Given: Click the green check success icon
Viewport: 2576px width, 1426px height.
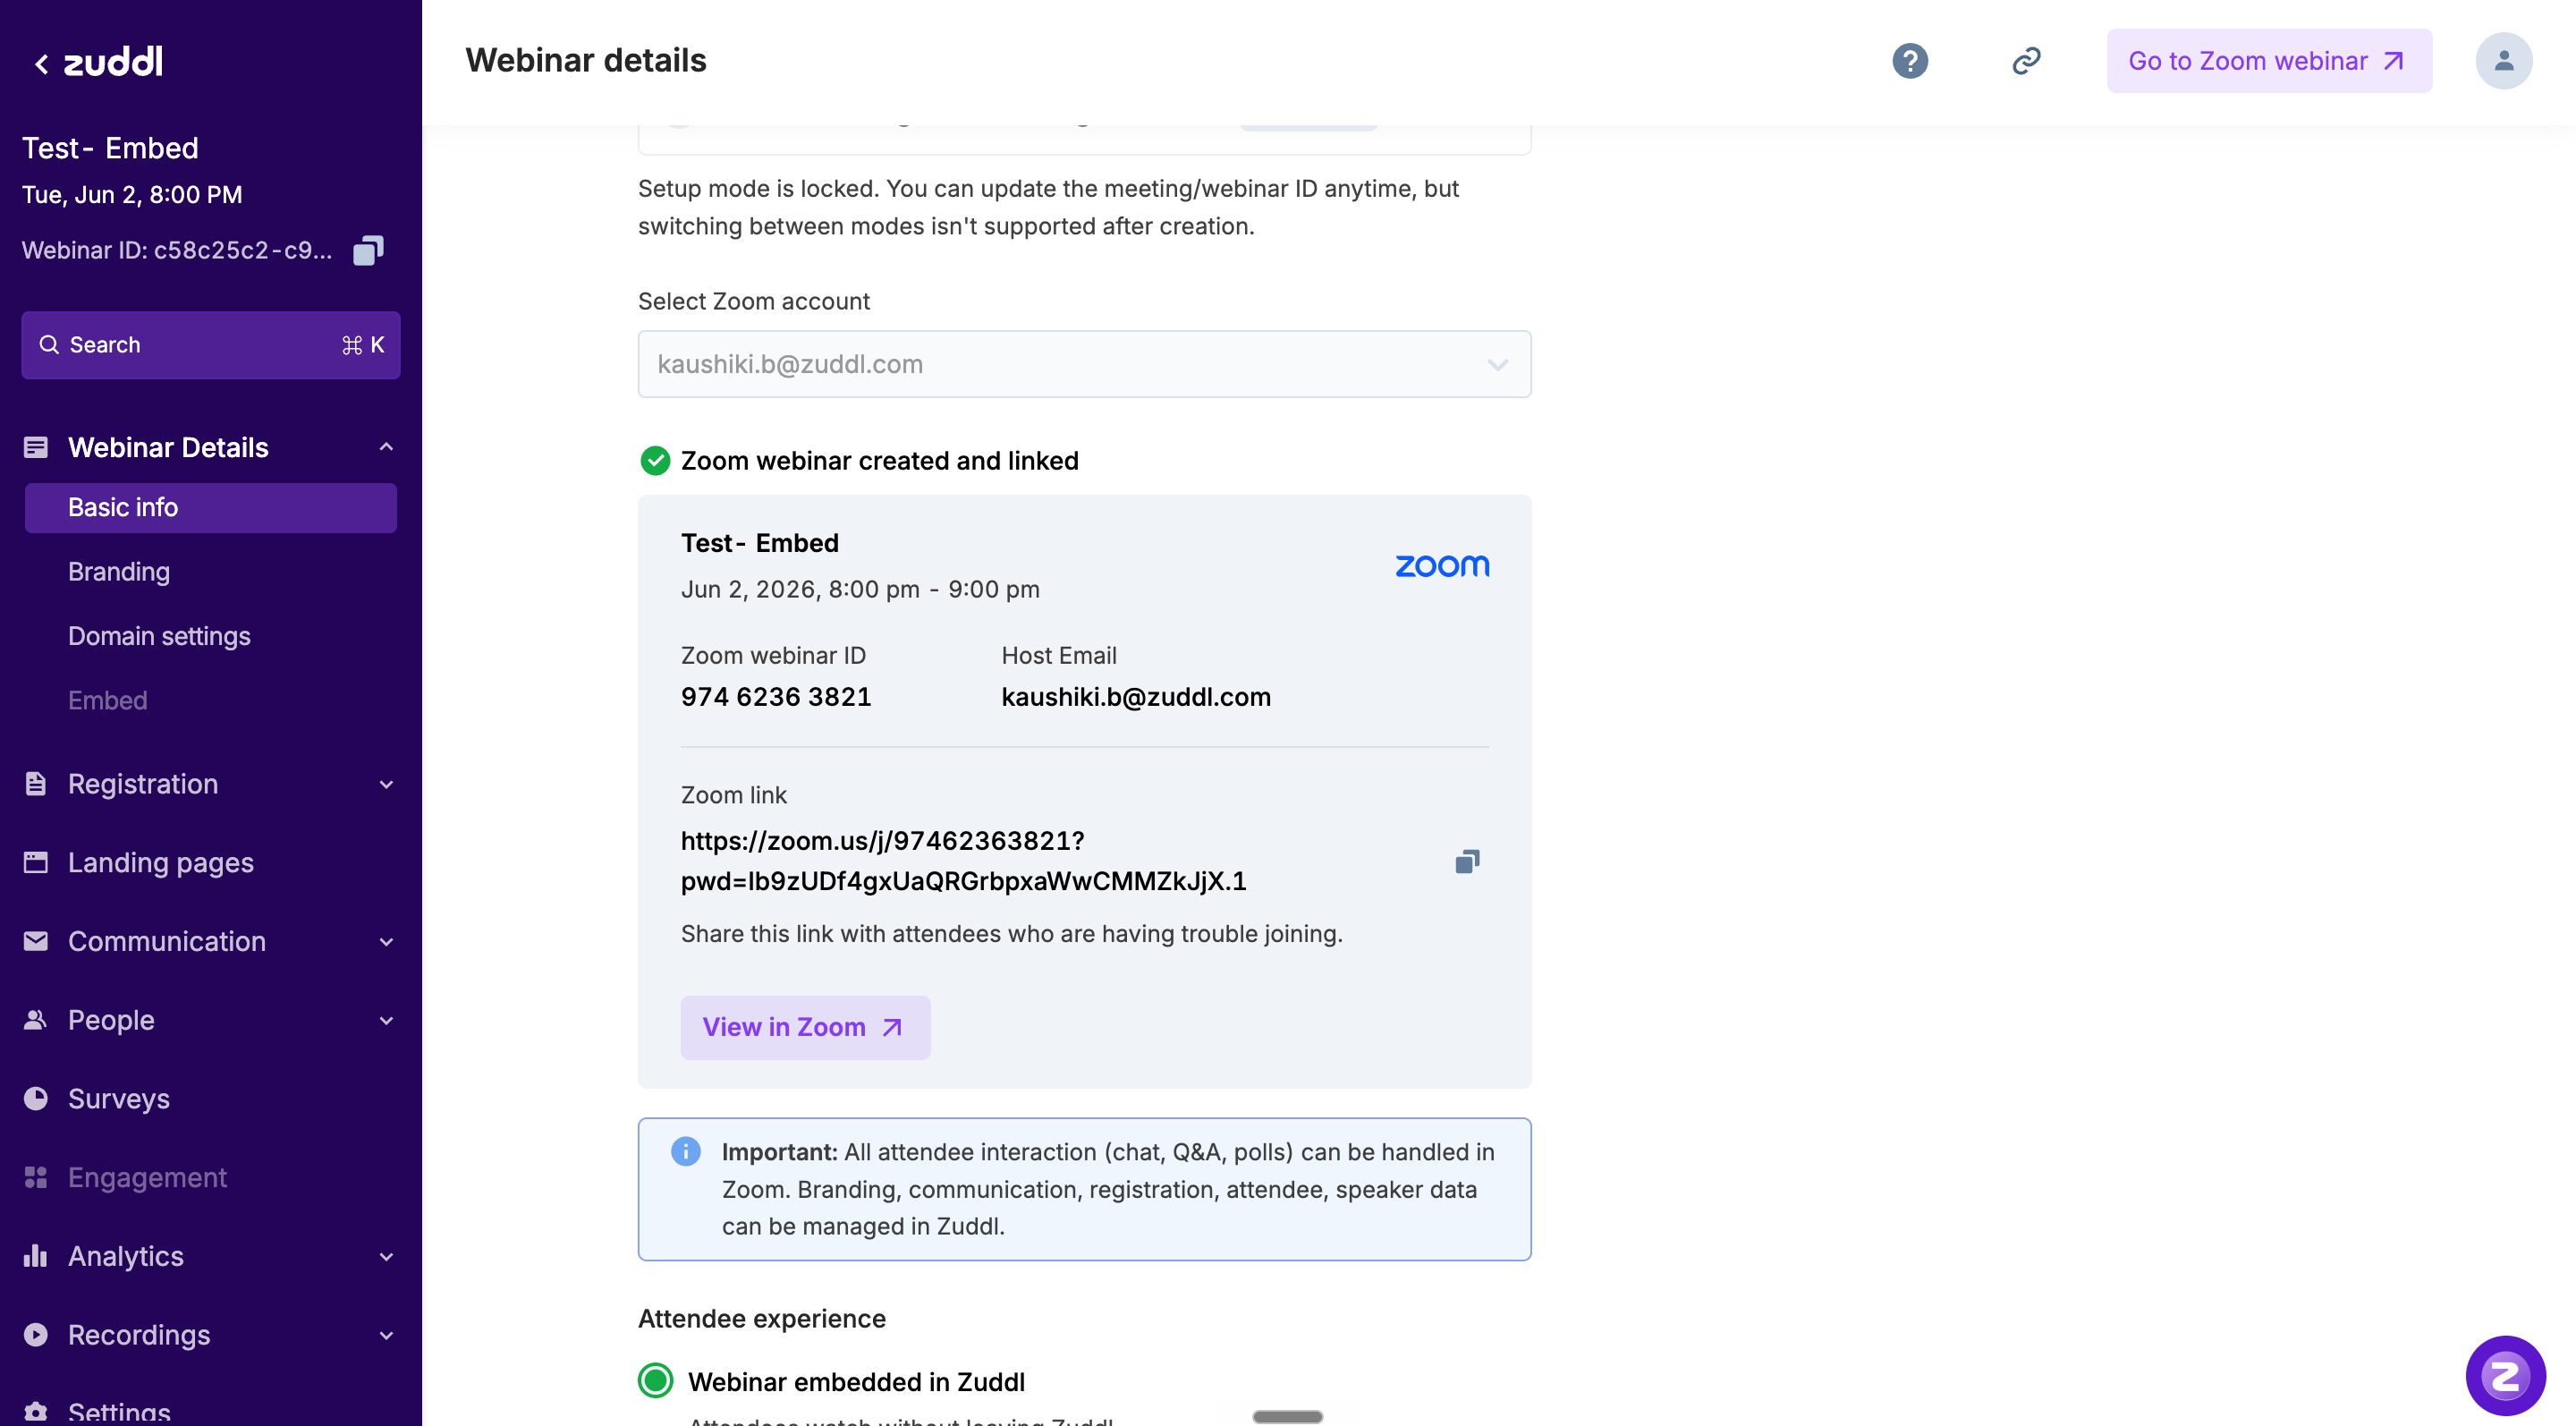Looking at the screenshot, I should [x=655, y=461].
